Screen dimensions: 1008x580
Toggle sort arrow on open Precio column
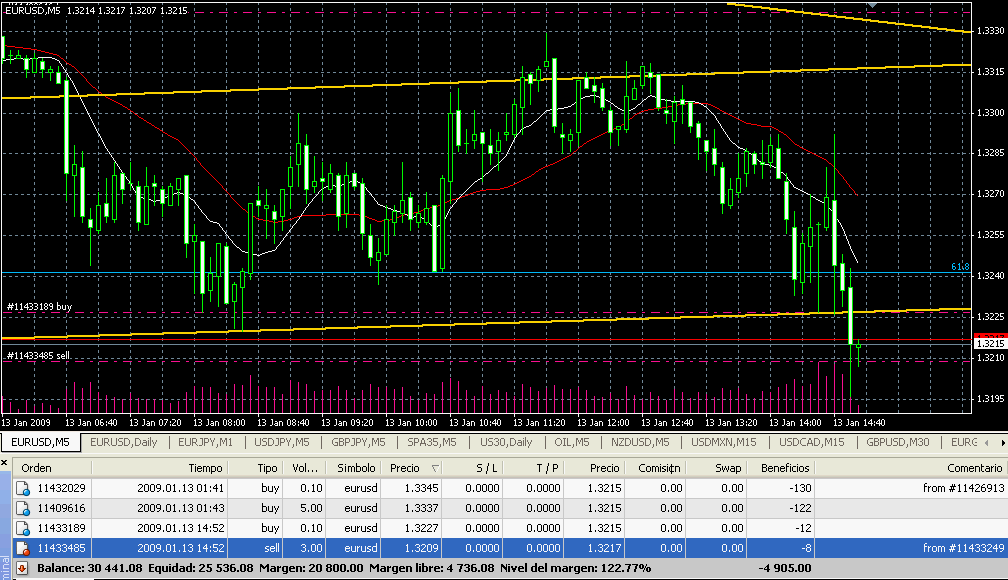point(435,469)
